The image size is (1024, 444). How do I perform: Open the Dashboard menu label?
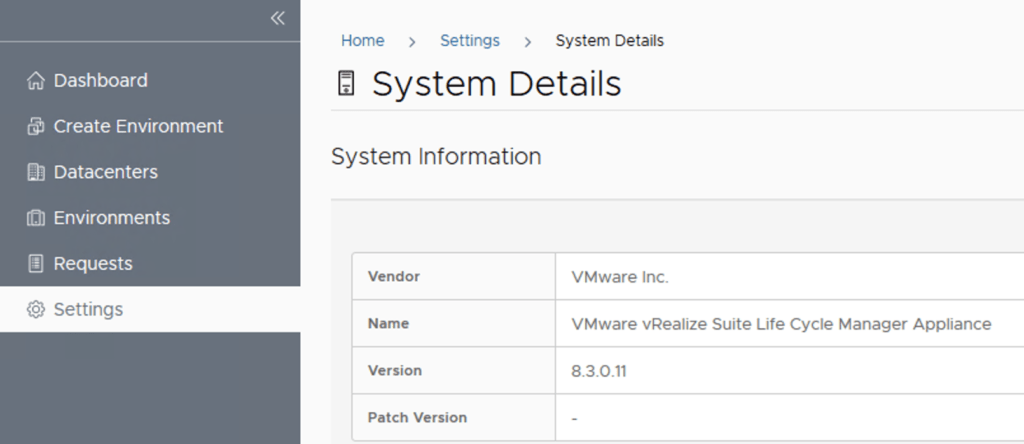[x=100, y=81]
